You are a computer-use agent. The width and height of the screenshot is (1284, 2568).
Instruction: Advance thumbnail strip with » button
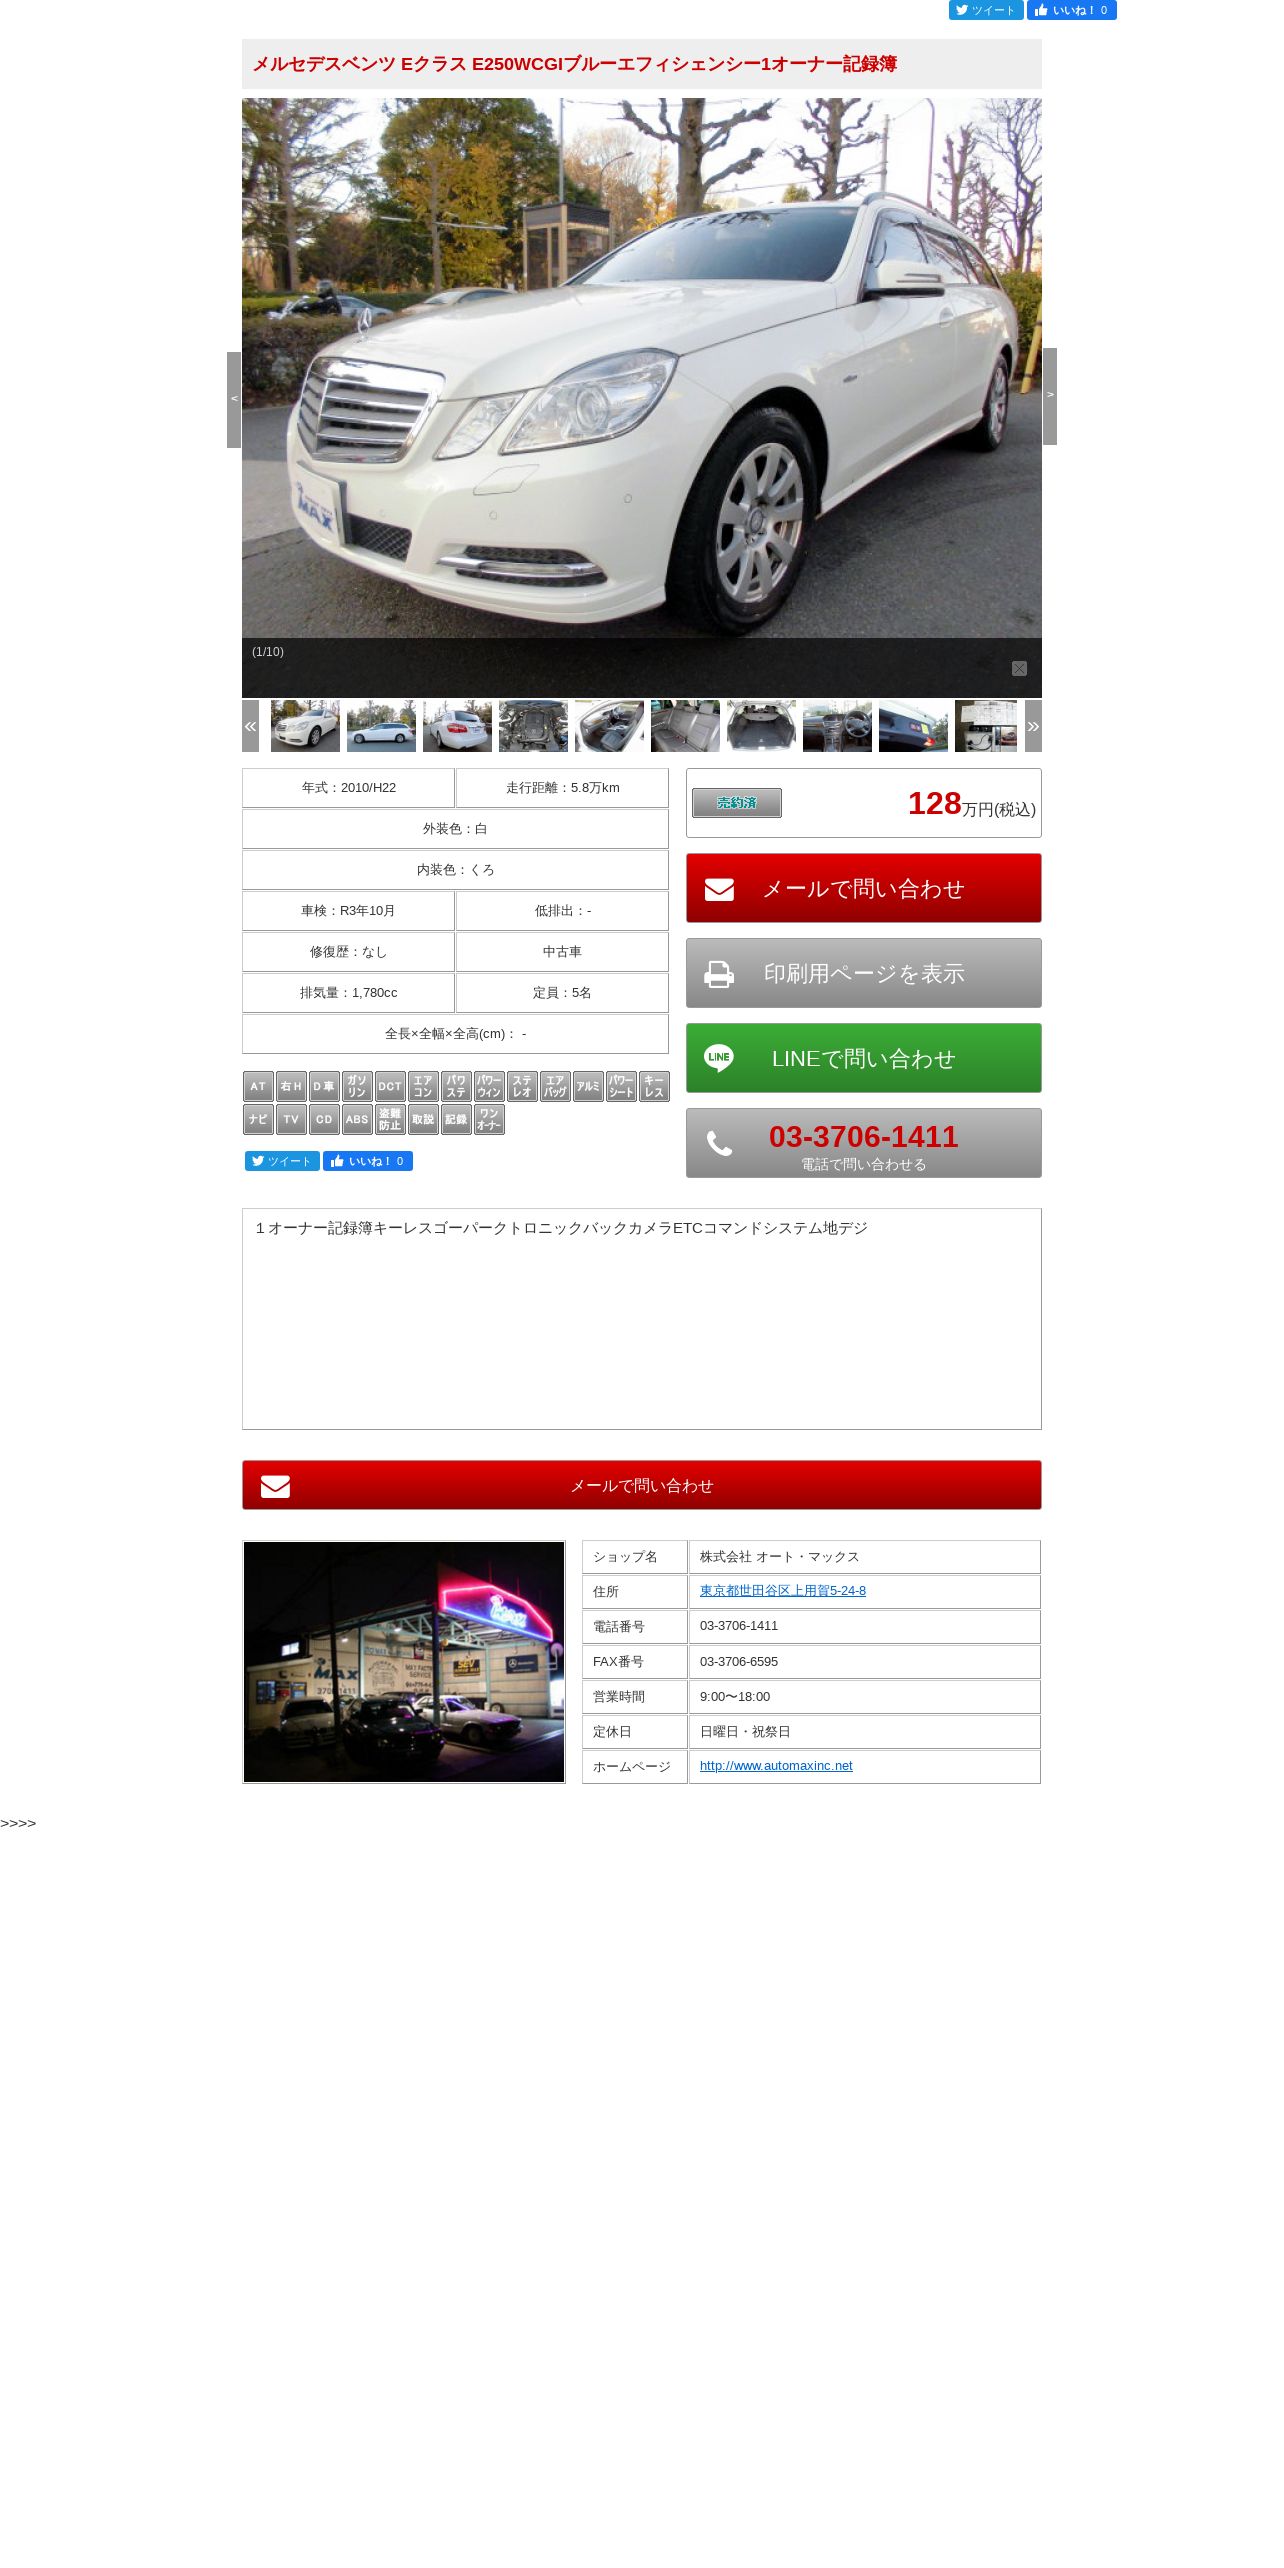tap(1033, 726)
